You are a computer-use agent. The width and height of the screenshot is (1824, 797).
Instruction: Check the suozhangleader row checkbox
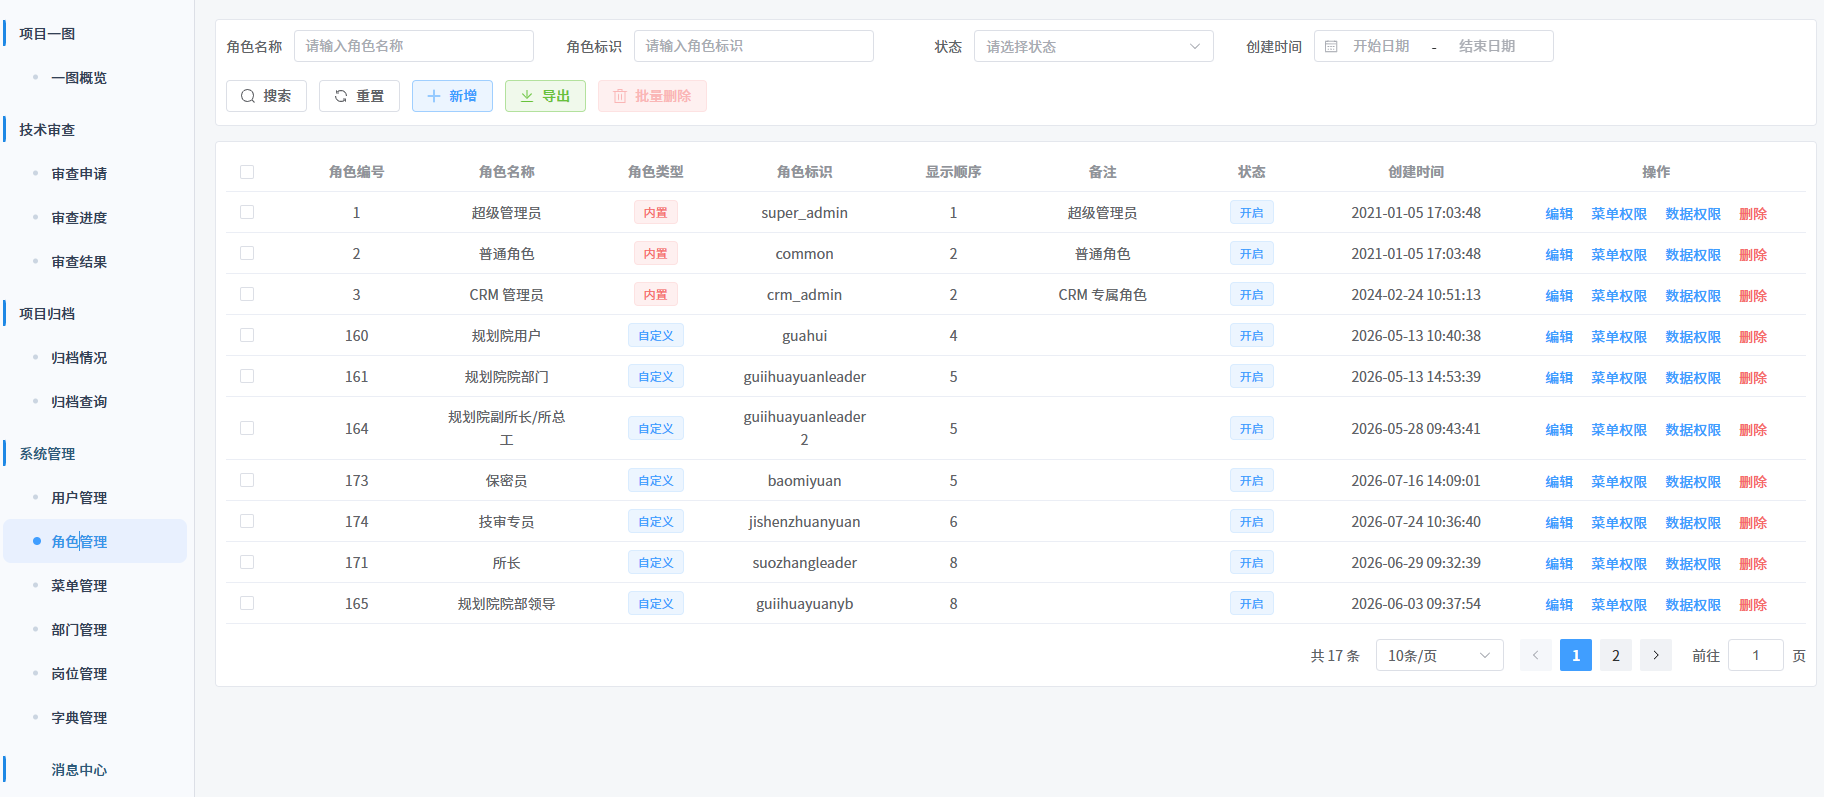point(247,562)
